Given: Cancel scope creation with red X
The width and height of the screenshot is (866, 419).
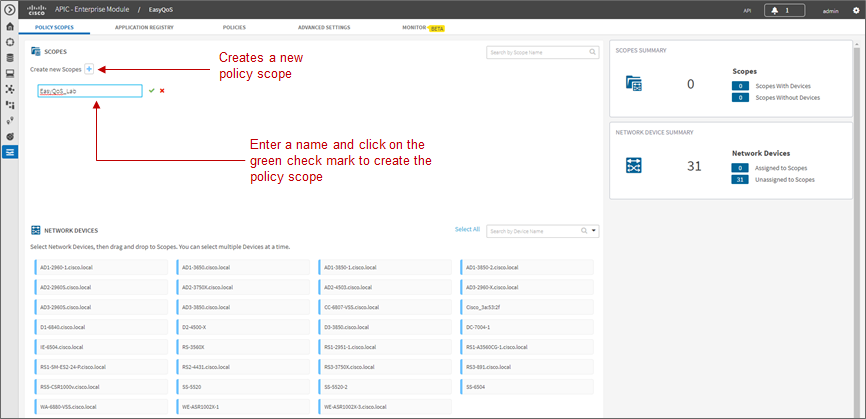Looking at the screenshot, I should coord(162,91).
